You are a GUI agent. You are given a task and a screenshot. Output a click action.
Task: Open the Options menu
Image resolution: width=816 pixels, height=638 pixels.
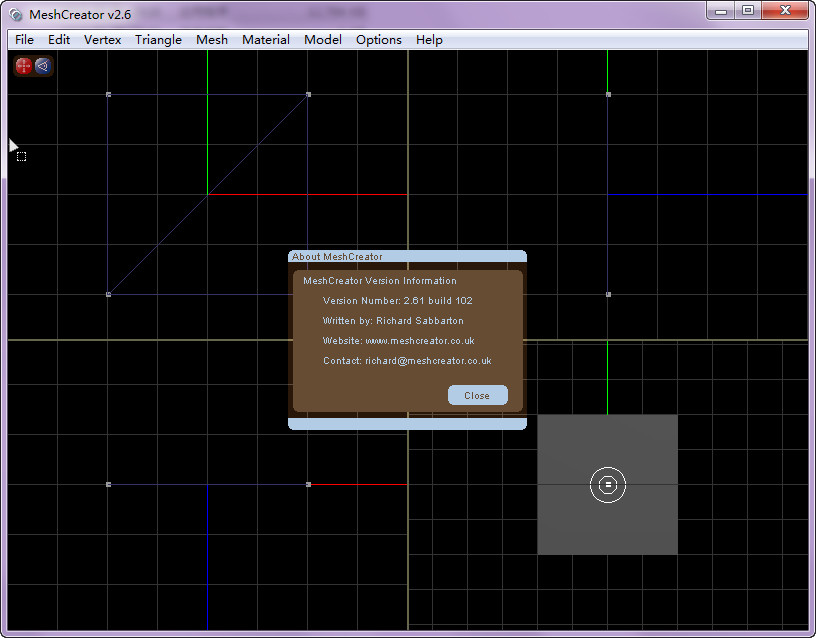[x=379, y=40]
